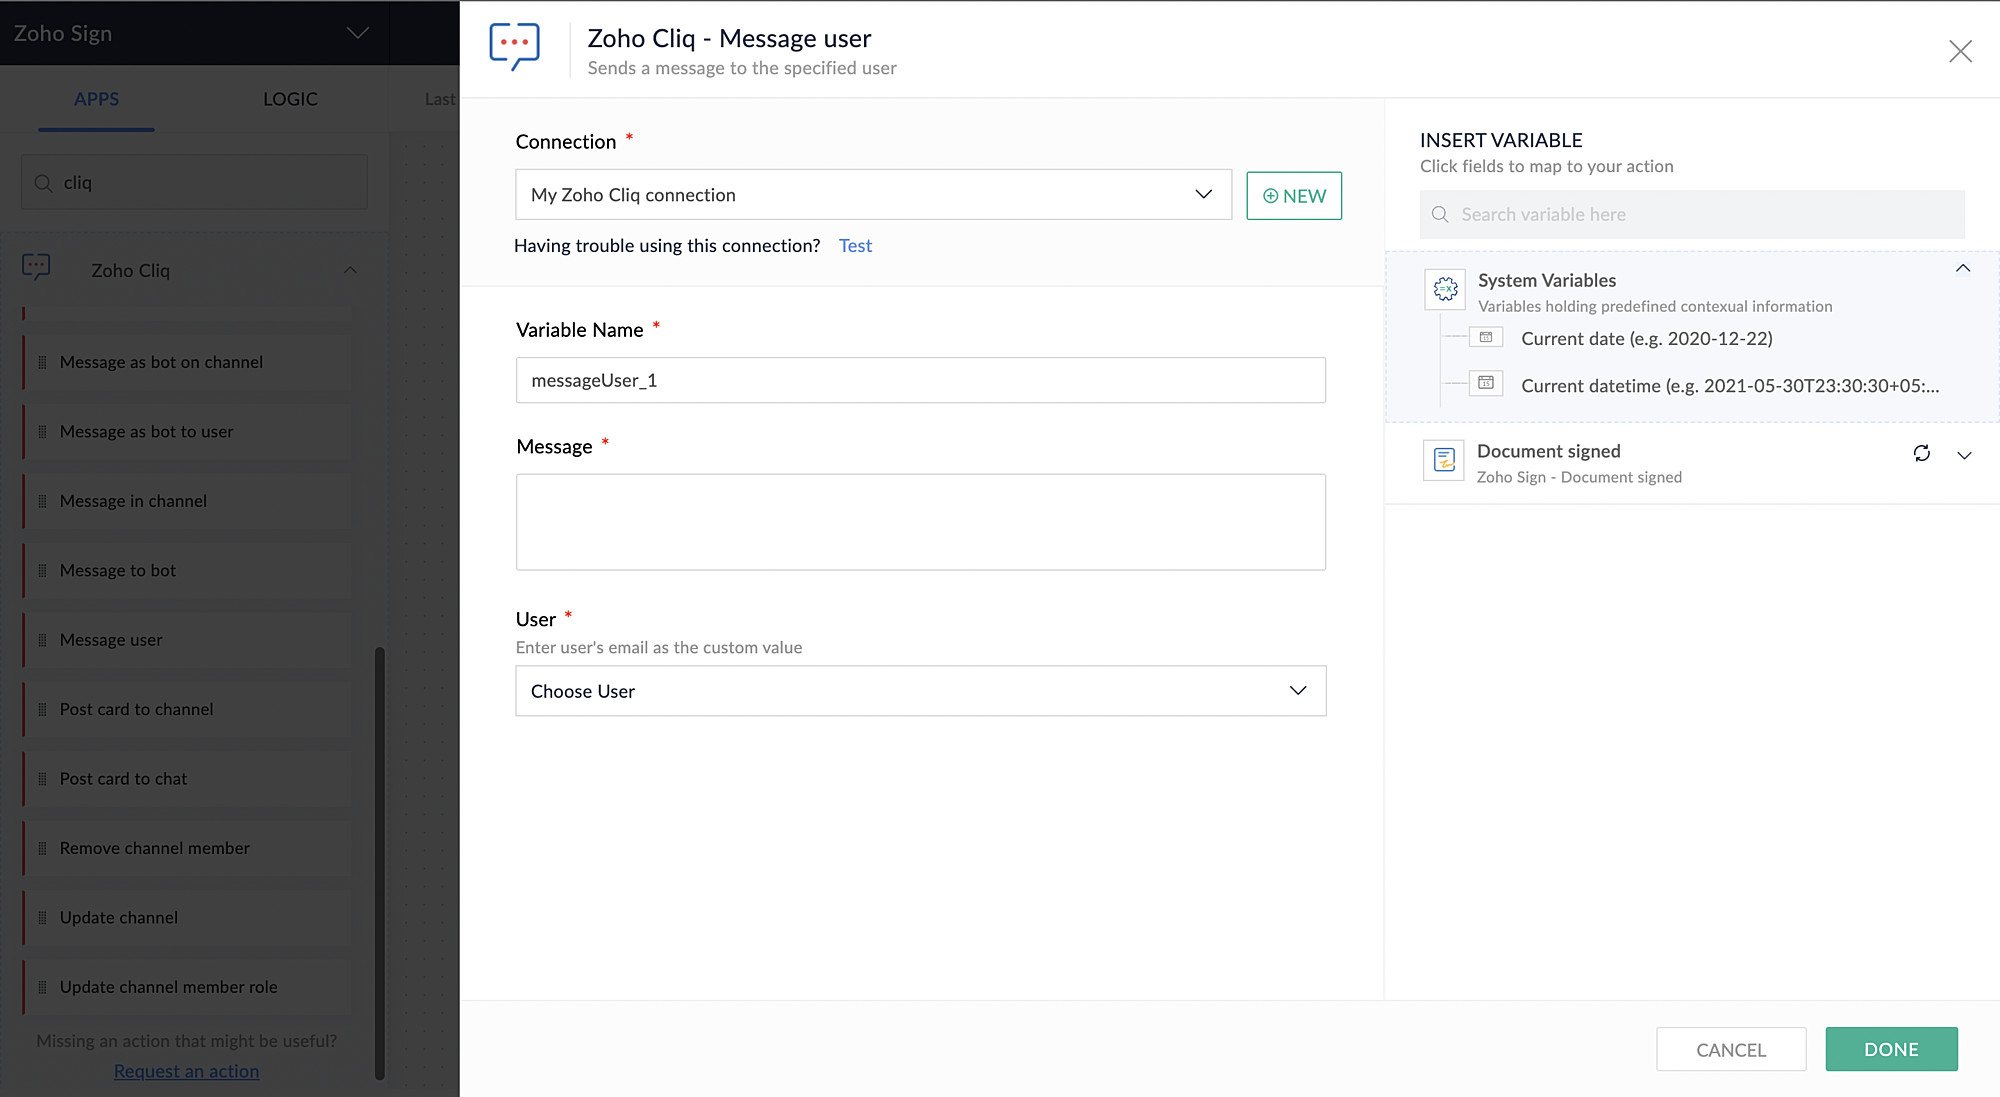
Task: Click the Current date calendar icon
Action: coord(1486,338)
